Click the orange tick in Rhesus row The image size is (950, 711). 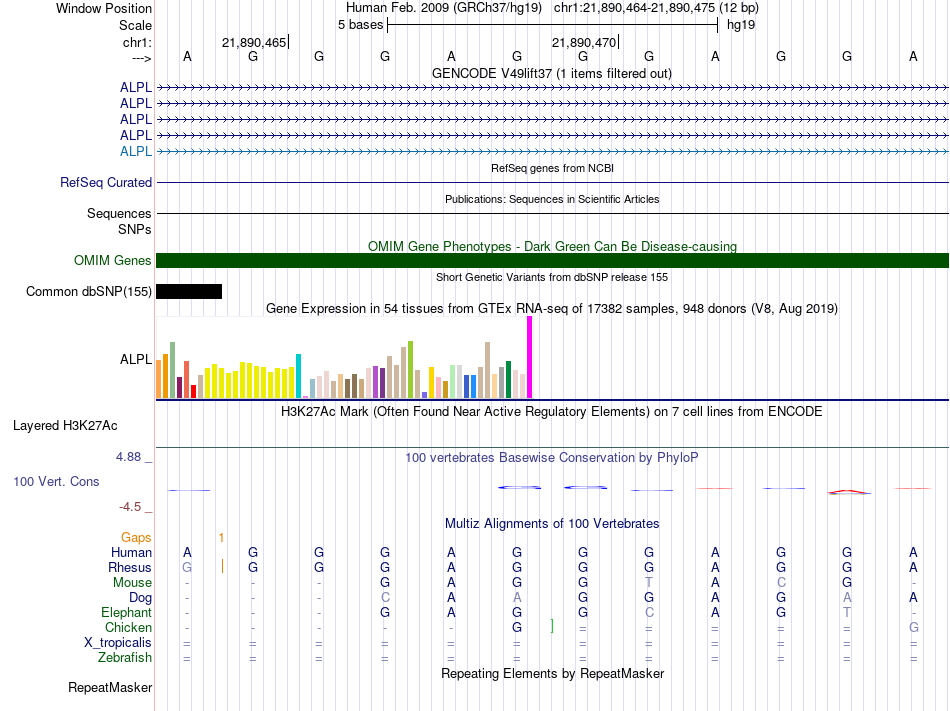click(x=222, y=567)
